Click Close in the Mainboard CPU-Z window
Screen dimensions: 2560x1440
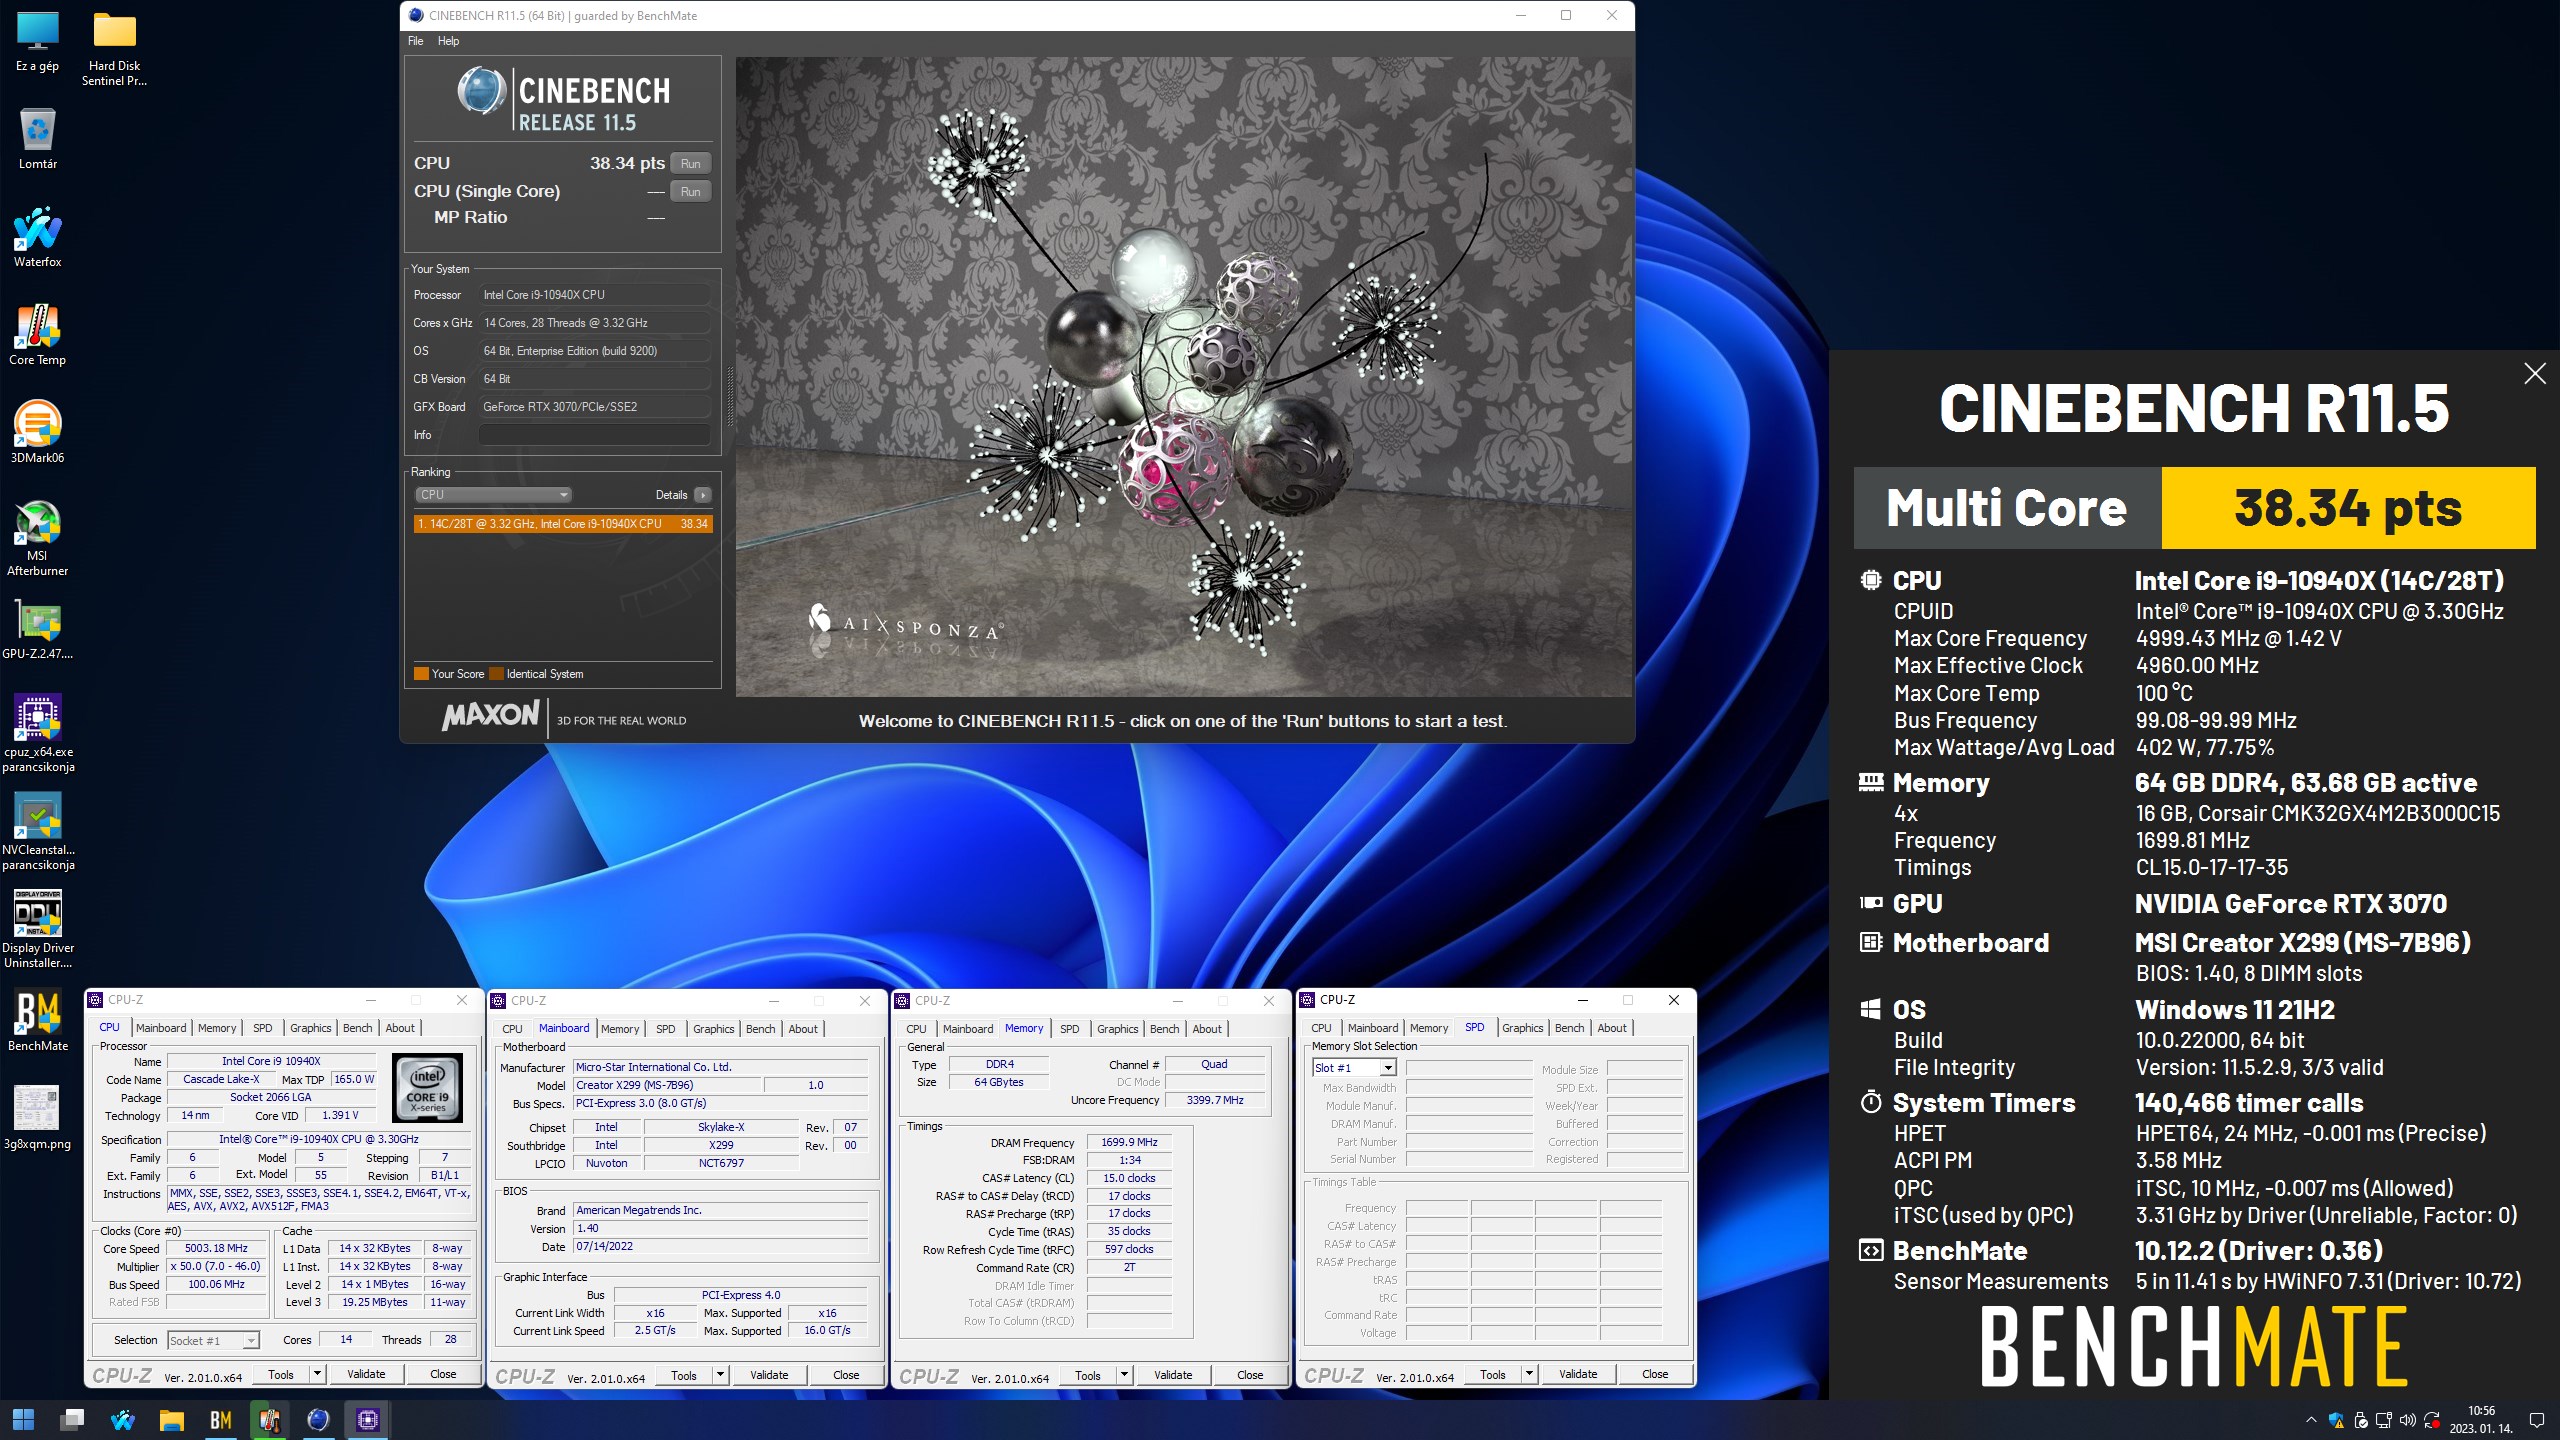click(x=846, y=1375)
